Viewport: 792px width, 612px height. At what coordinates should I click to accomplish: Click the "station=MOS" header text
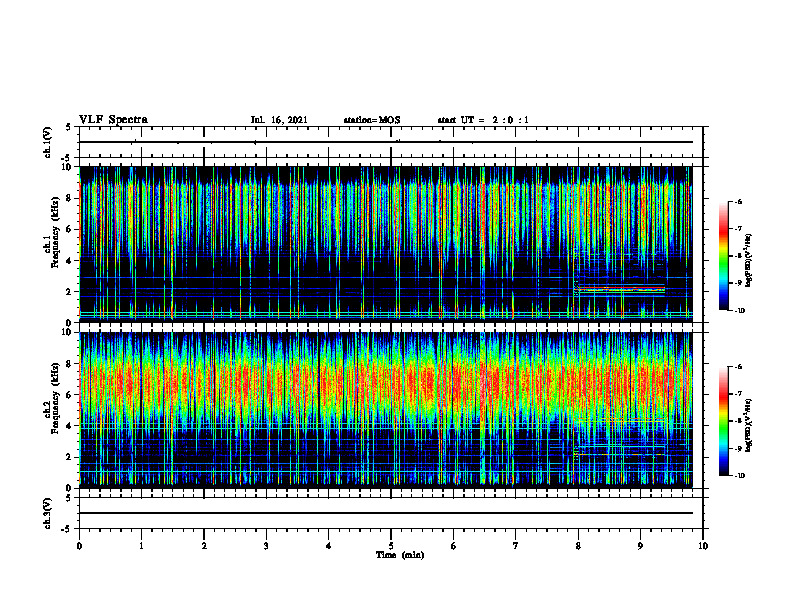point(372,120)
